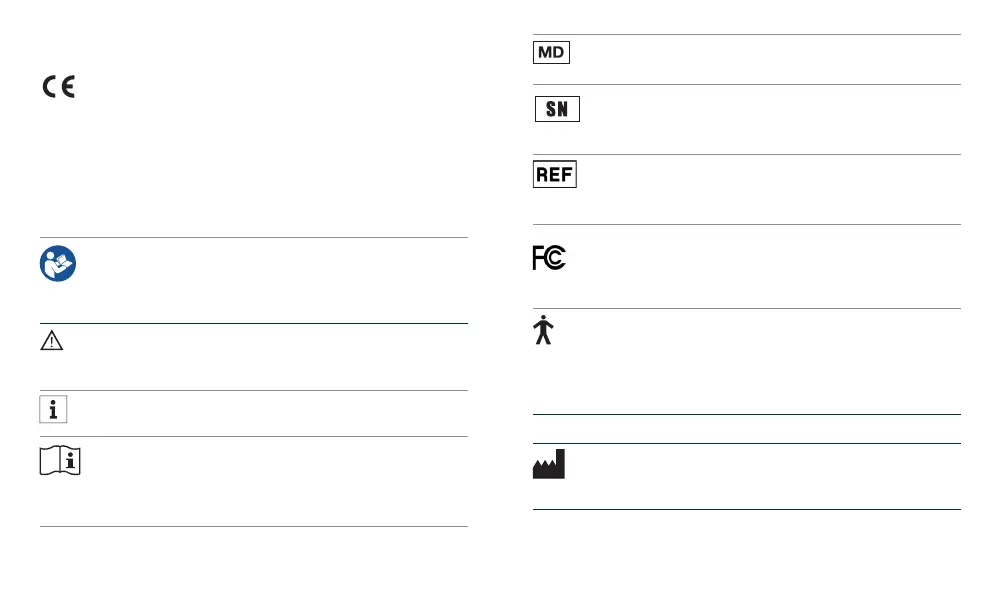Select the standing person symbol
The height and width of the screenshot is (607, 986).
[x=543, y=330]
